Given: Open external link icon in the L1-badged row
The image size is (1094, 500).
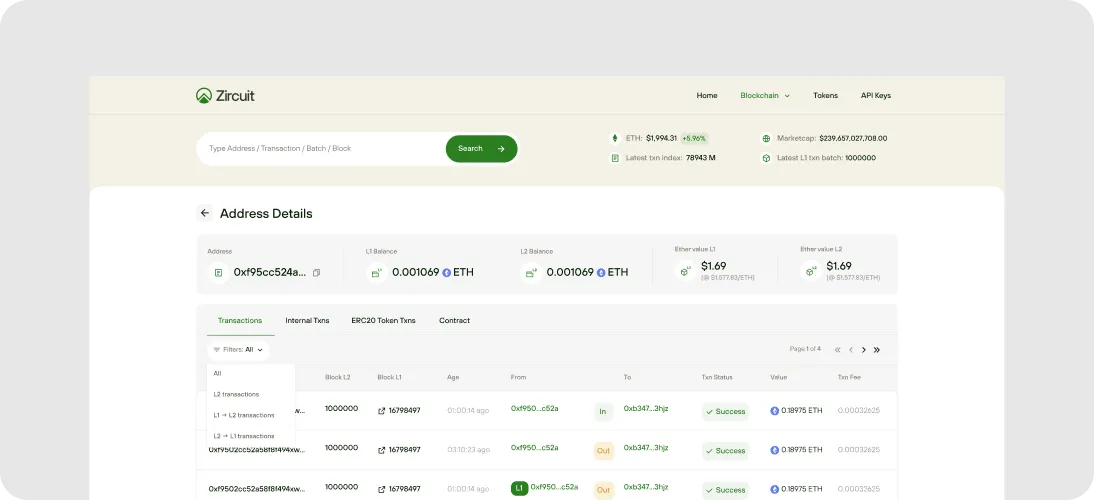Looking at the screenshot, I should 382,490.
